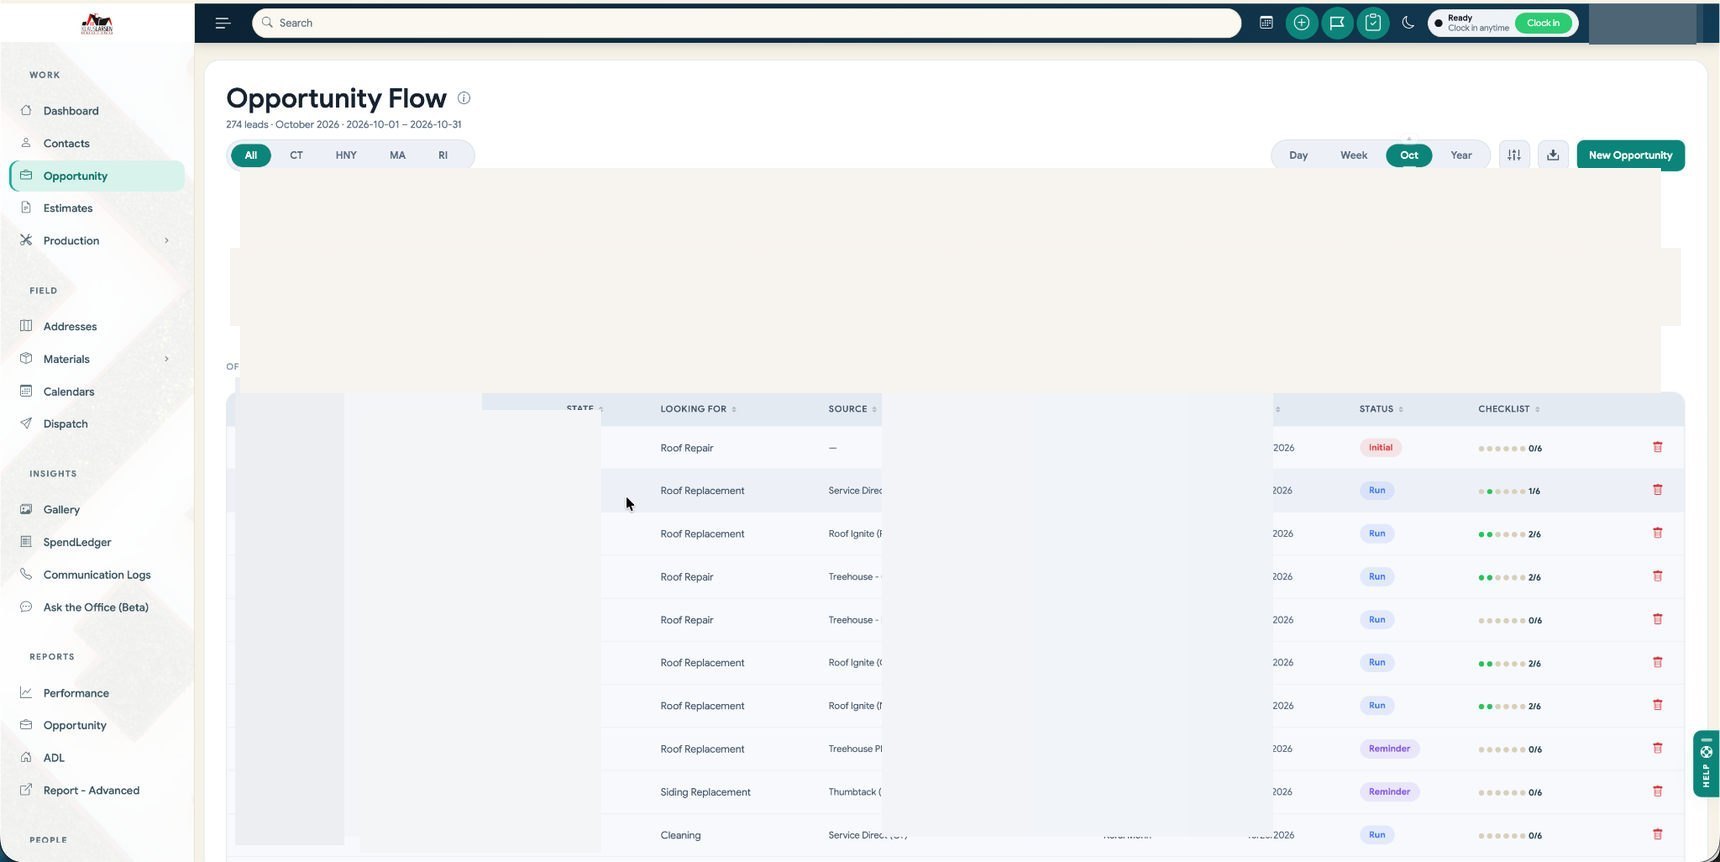1720x862 pixels.
Task: Select the RI region filter
Action: click(443, 155)
